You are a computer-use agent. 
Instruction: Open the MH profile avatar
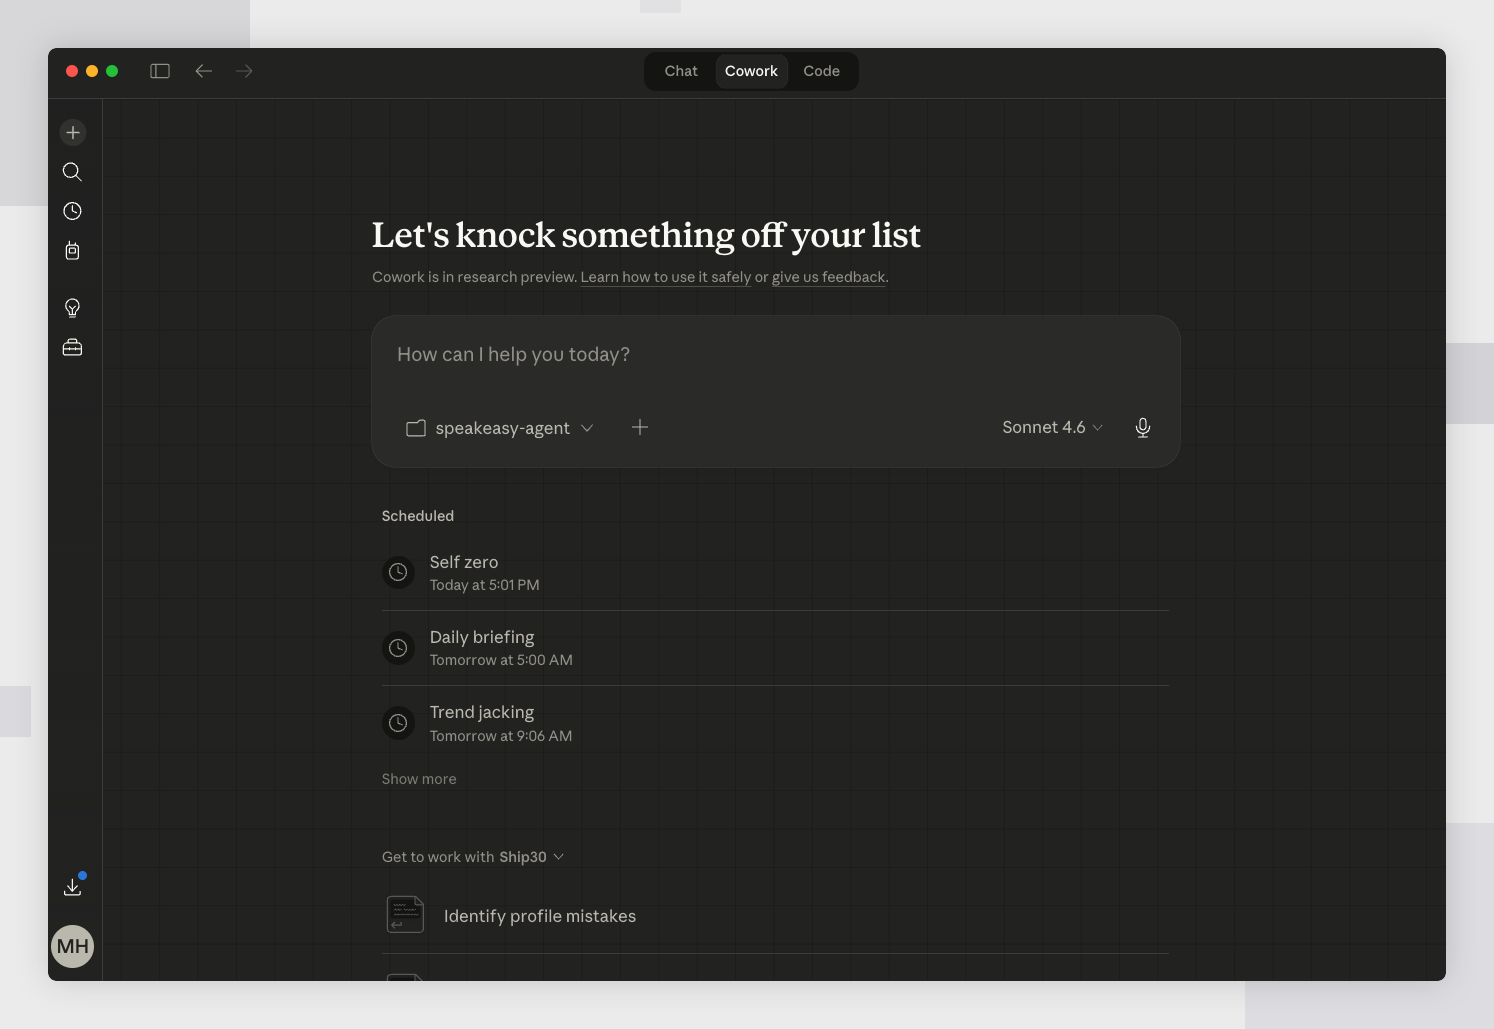pyautogui.click(x=72, y=946)
